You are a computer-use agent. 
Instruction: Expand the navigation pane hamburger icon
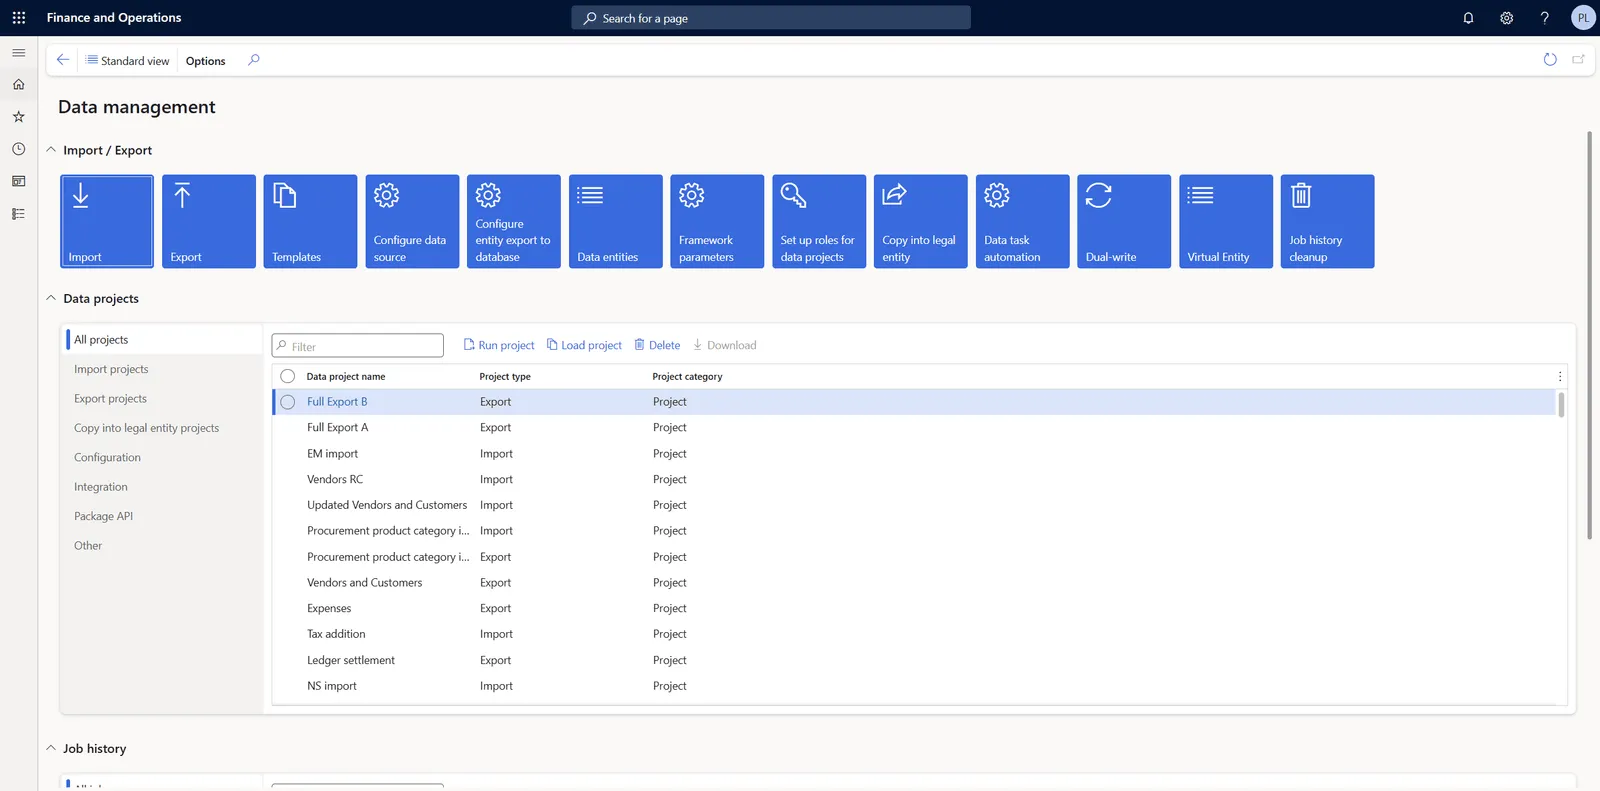tap(19, 53)
